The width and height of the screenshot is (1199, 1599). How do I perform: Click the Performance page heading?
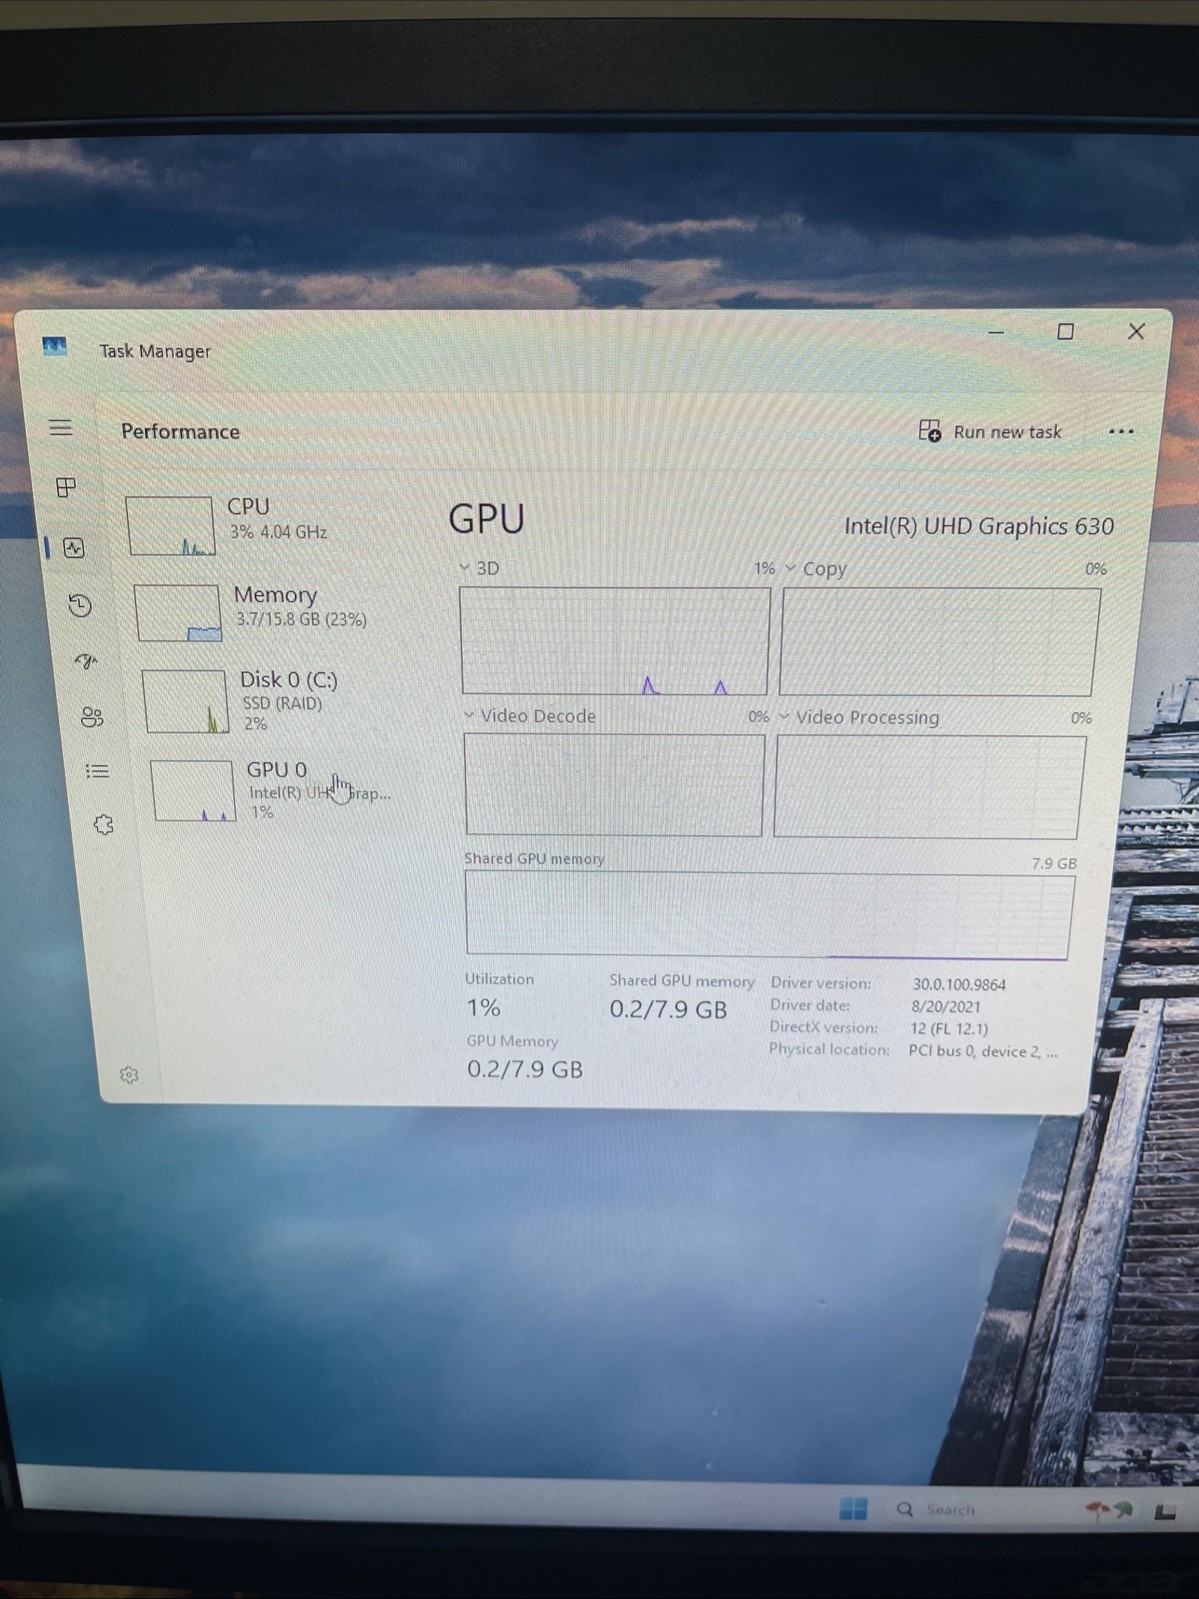(180, 431)
